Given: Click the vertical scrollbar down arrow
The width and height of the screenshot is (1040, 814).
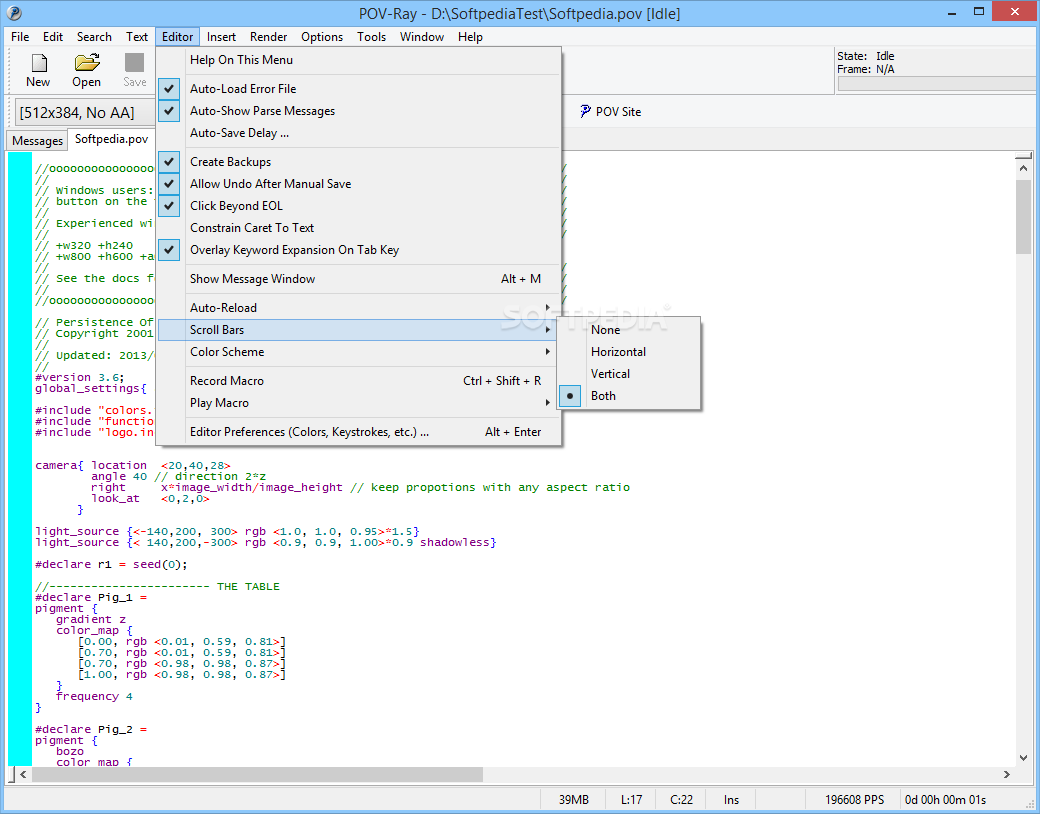Looking at the screenshot, I should coord(1023,758).
